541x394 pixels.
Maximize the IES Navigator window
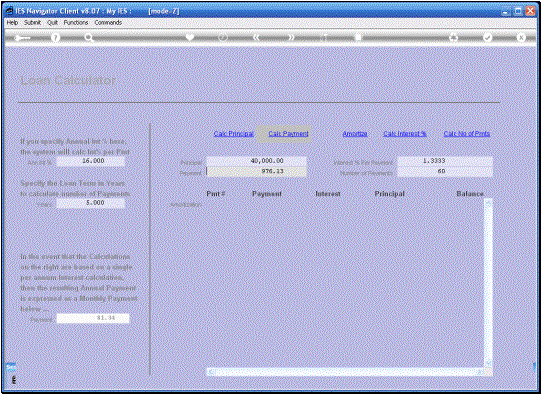pyautogui.click(x=518, y=11)
